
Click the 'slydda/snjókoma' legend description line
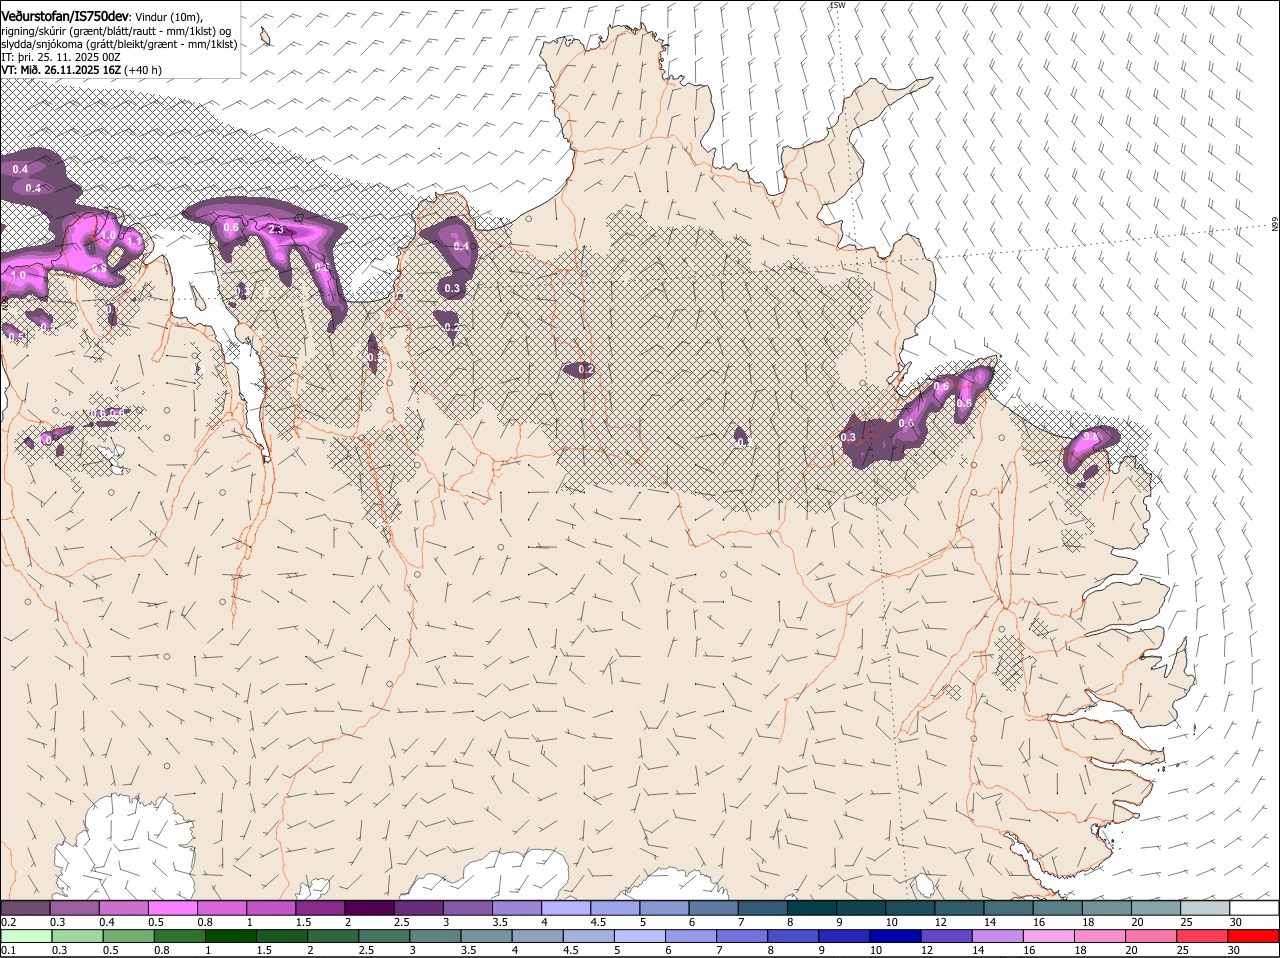click(119, 44)
